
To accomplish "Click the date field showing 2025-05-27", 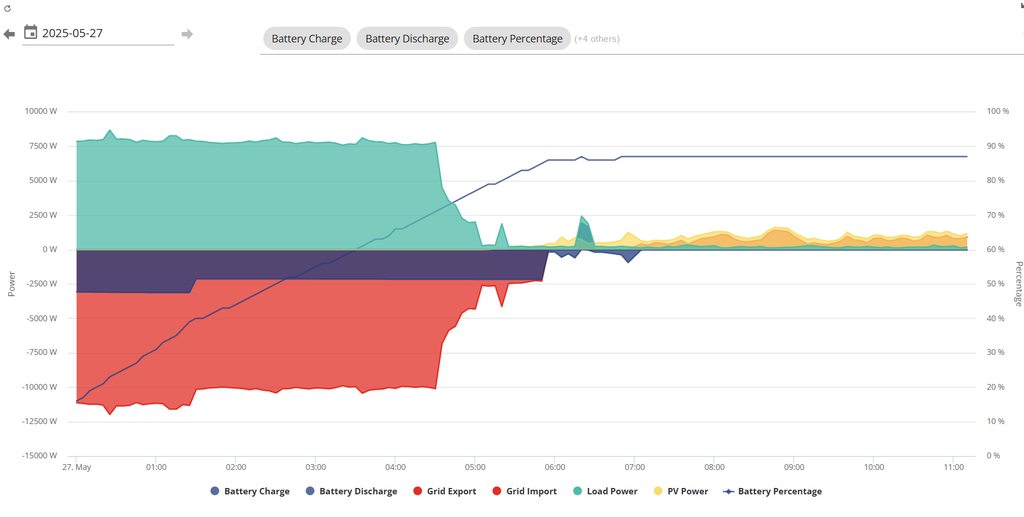I will pyautogui.click(x=107, y=34).
